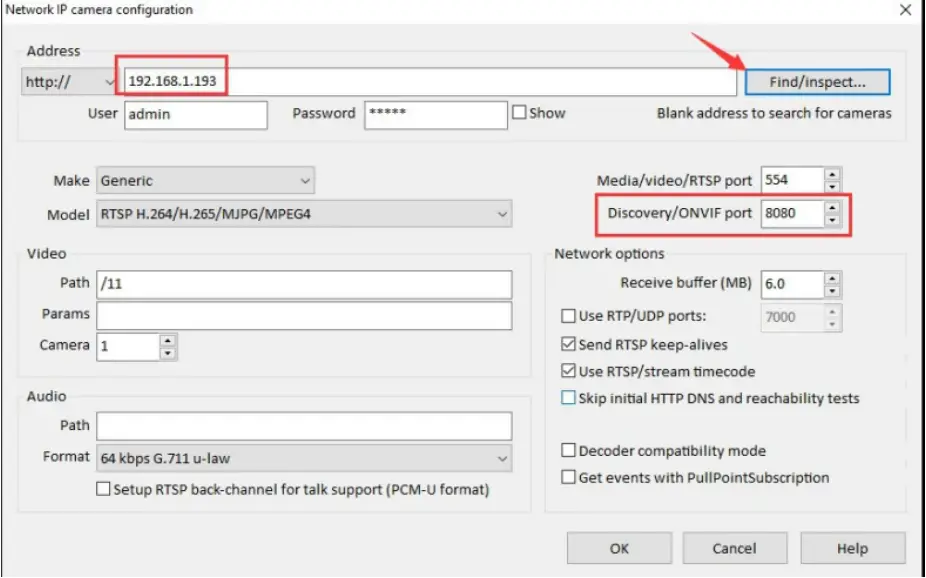Turn on Decoder compatibility mode
Image resolution: width=926 pixels, height=578 pixels.
click(569, 450)
